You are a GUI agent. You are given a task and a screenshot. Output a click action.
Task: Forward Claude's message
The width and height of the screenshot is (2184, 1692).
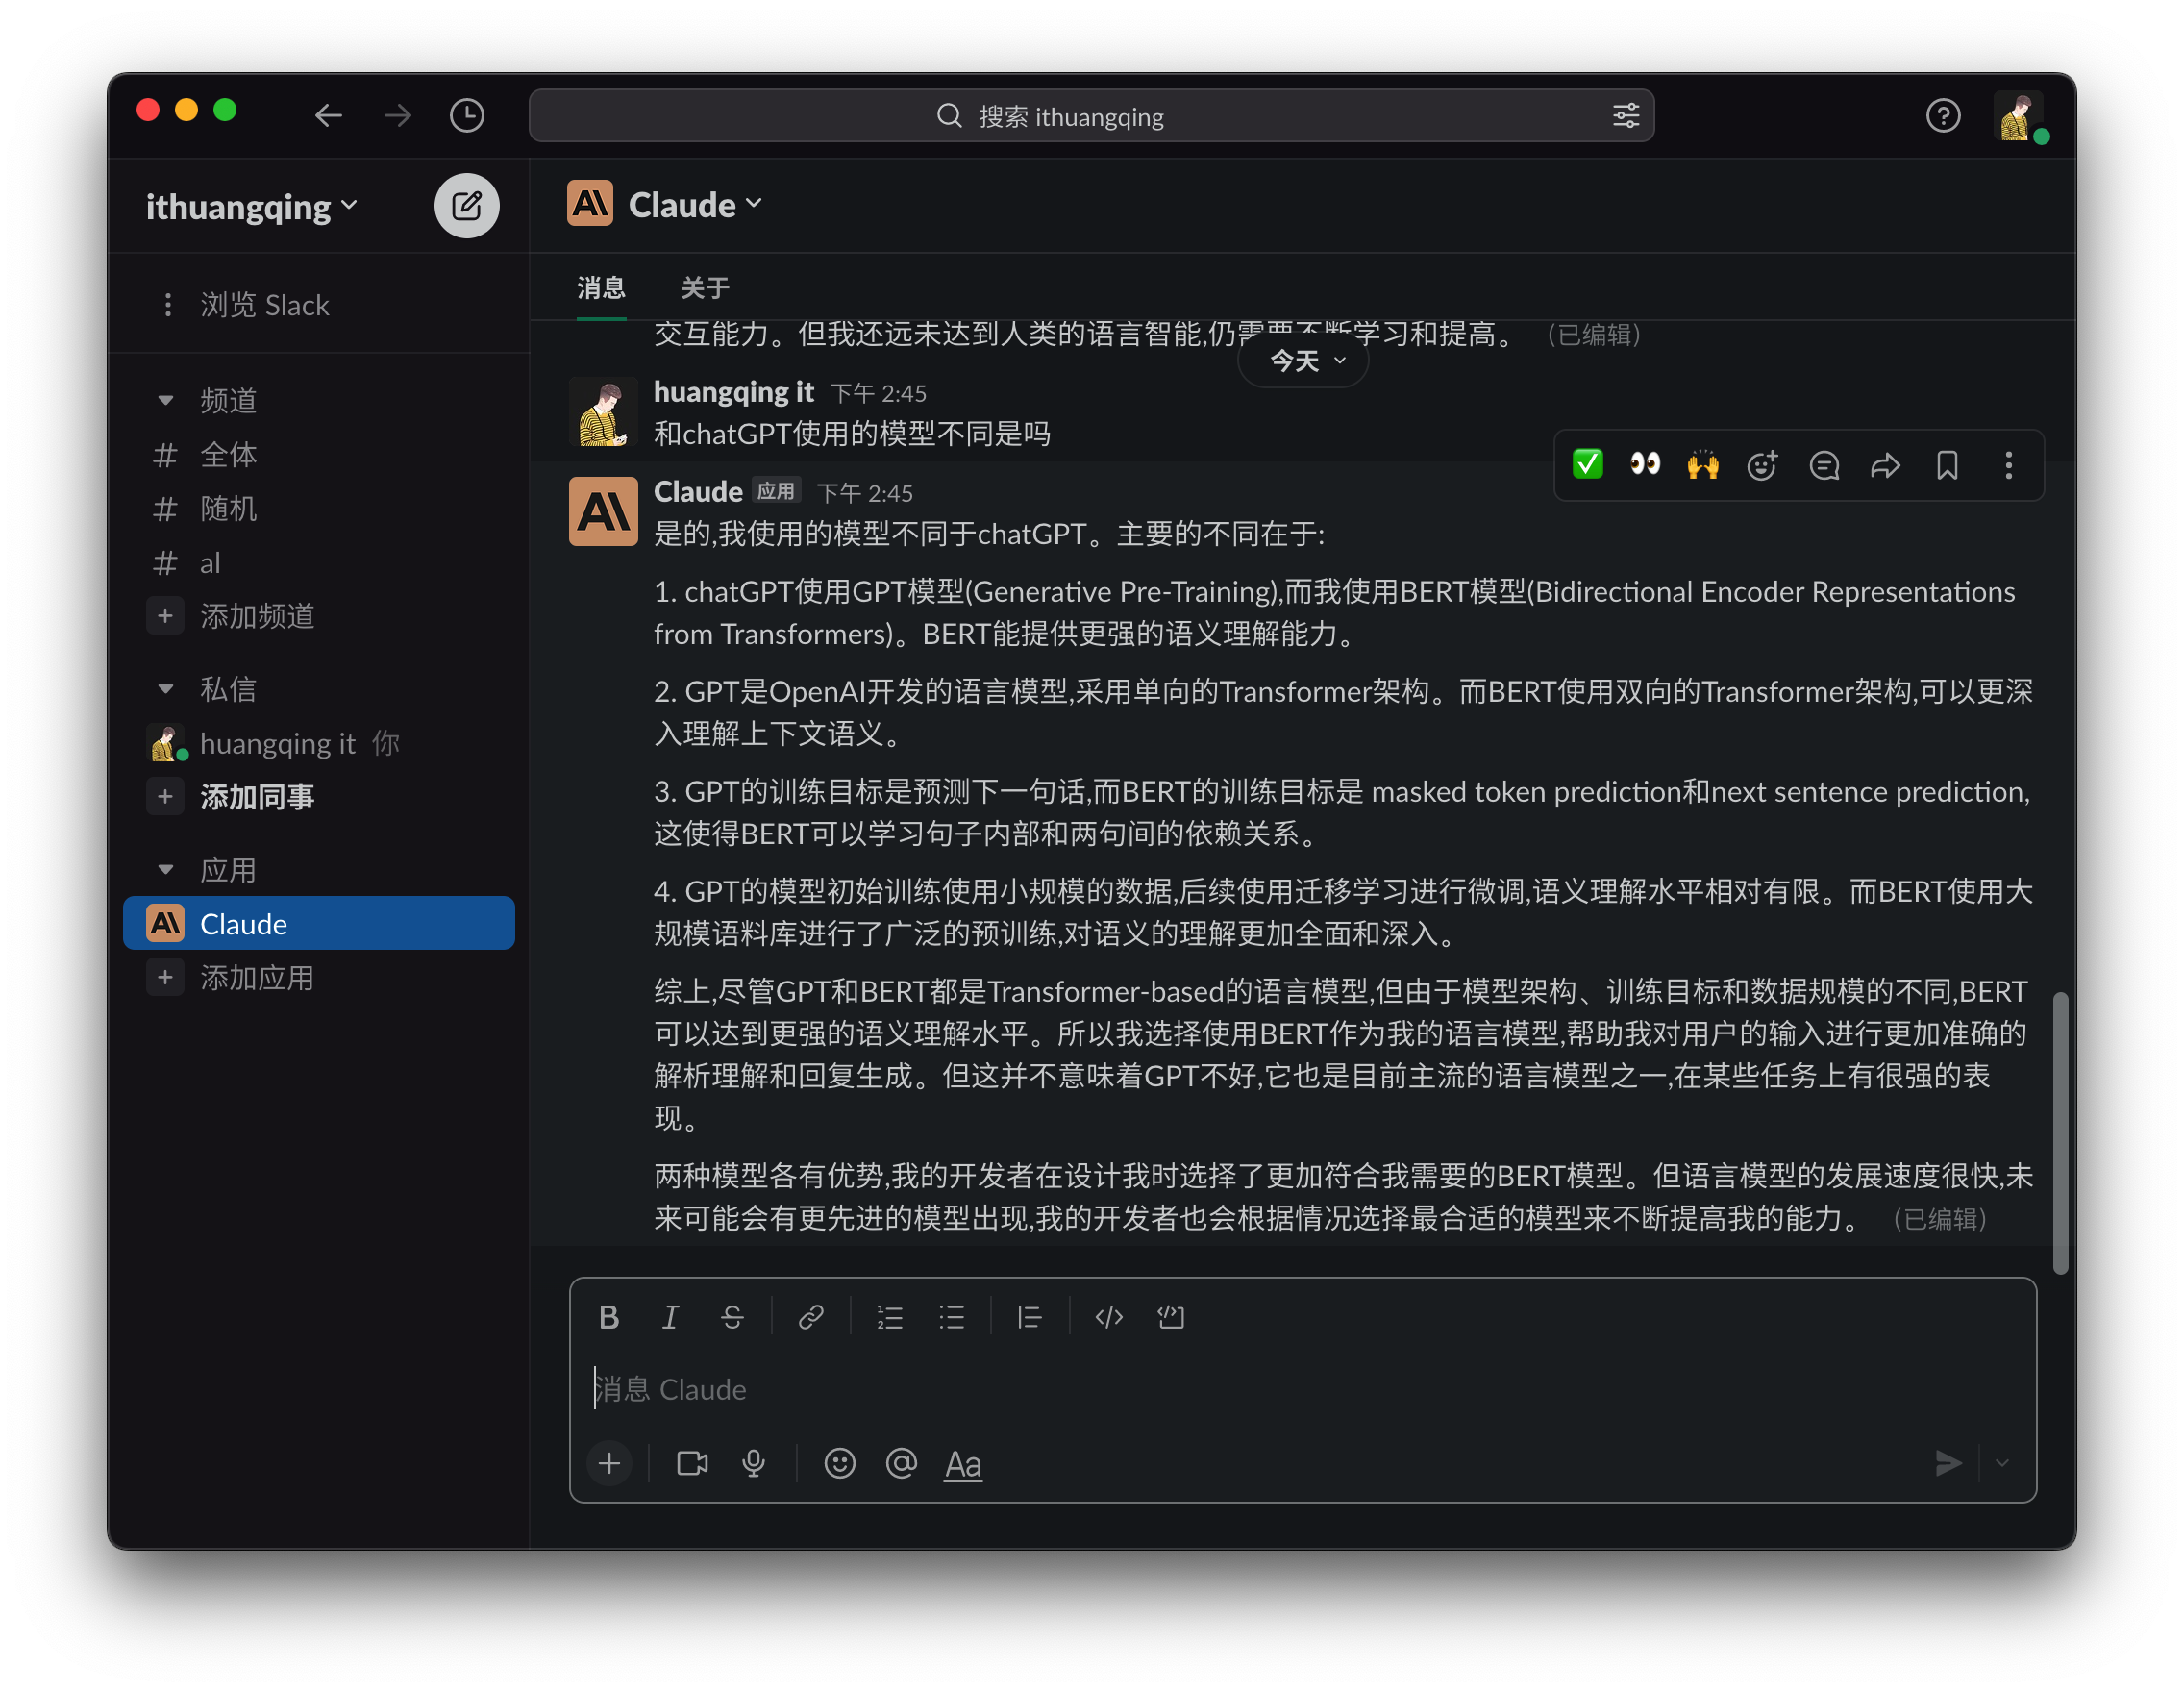(x=1885, y=465)
